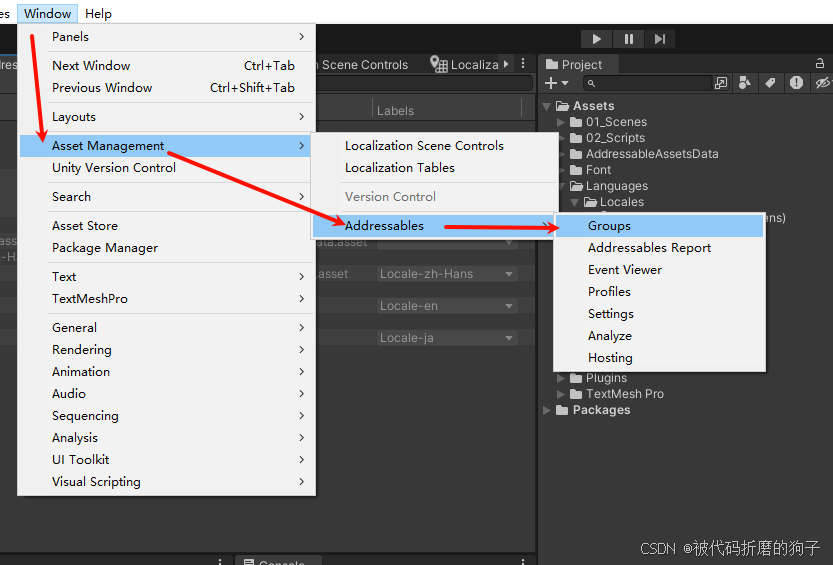The width and height of the screenshot is (833, 565).
Task: Open Asset Store from Window menu
Action: [167, 226]
